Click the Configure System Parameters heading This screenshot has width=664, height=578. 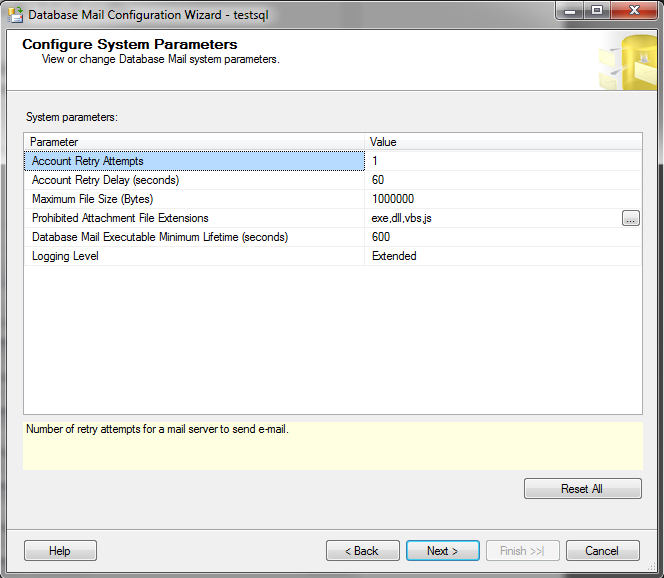130,44
